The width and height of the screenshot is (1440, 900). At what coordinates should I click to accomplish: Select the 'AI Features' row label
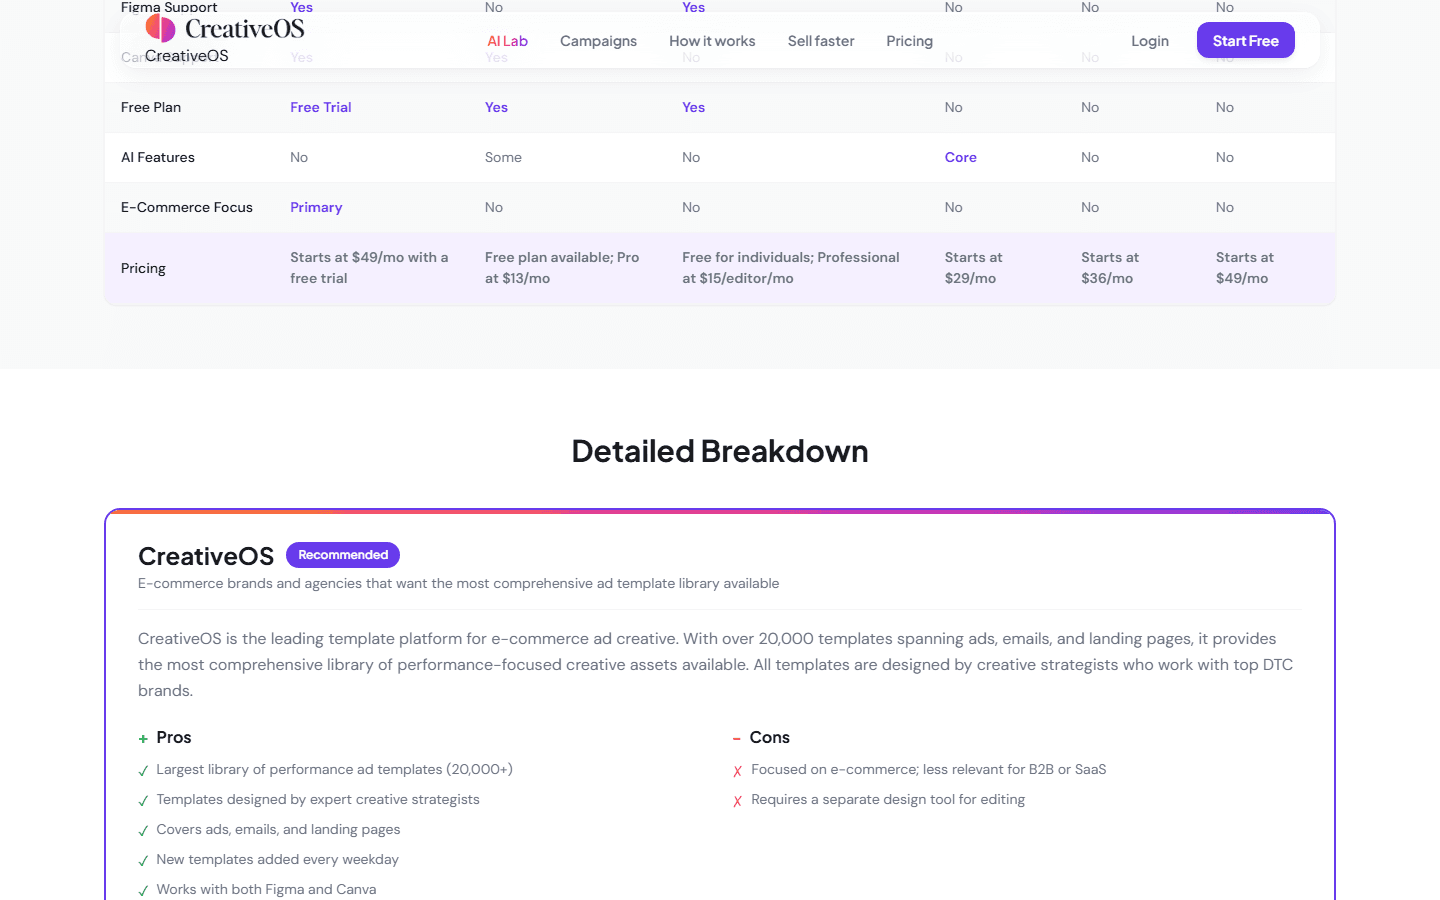158,157
